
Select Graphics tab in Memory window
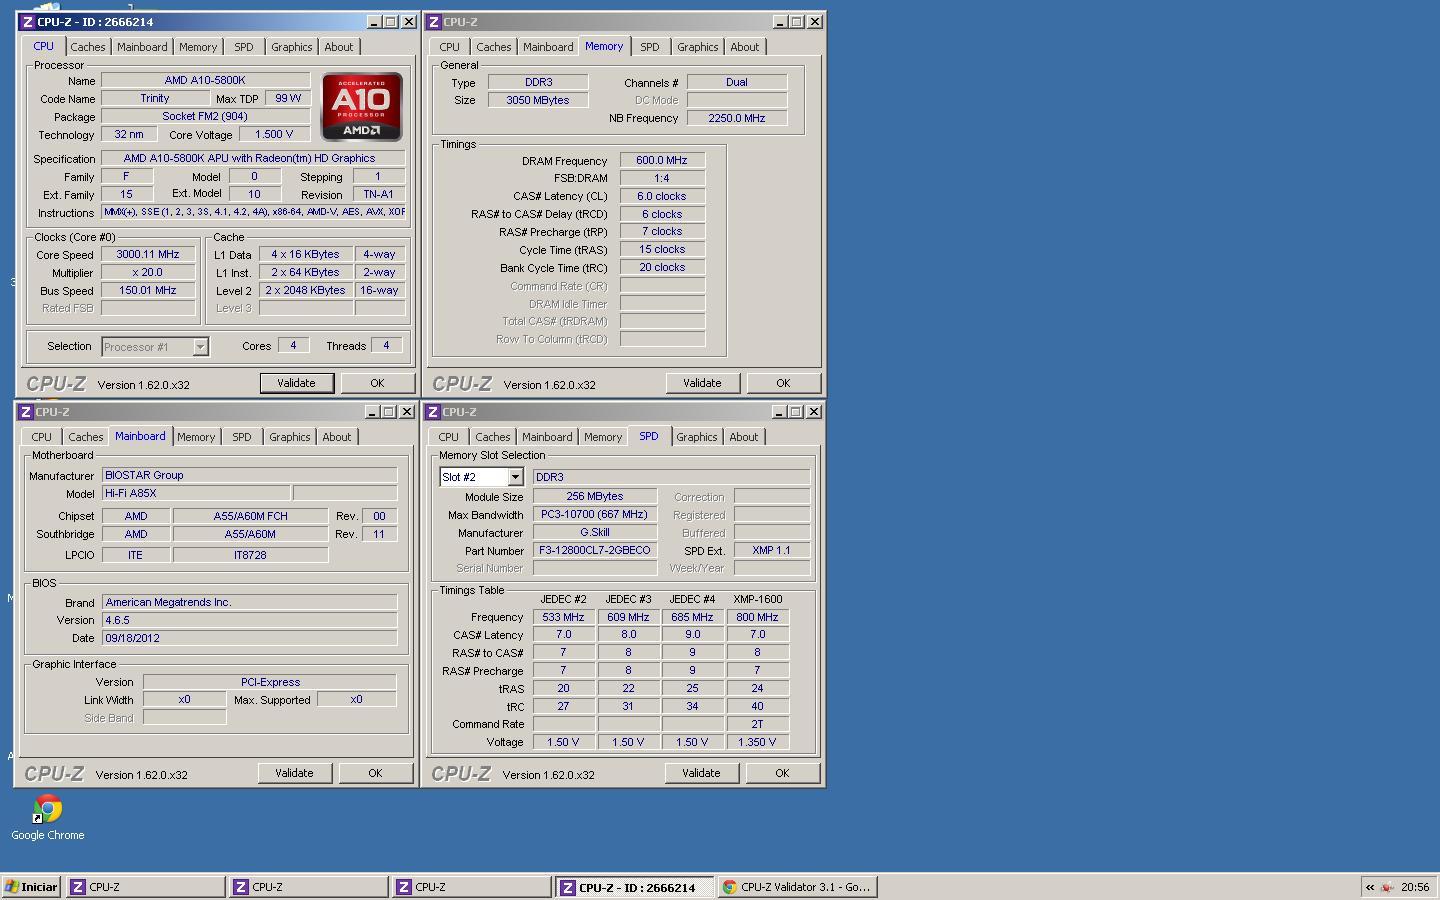[x=698, y=47]
